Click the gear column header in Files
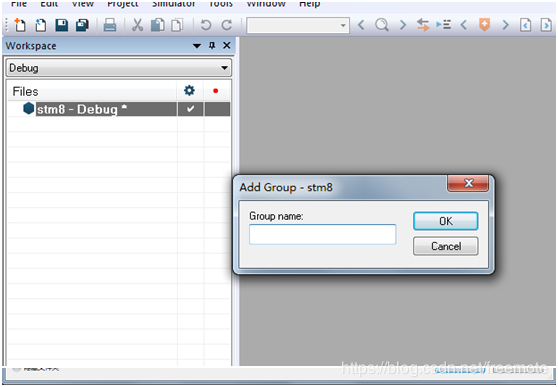Viewport: 558px width, 387px height. [189, 91]
